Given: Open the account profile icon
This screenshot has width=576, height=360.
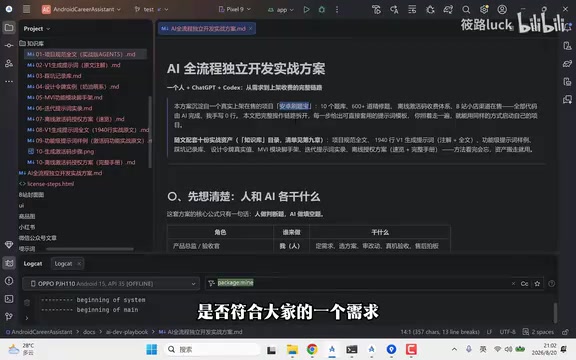Looking at the screenshot, I should click(502, 10).
